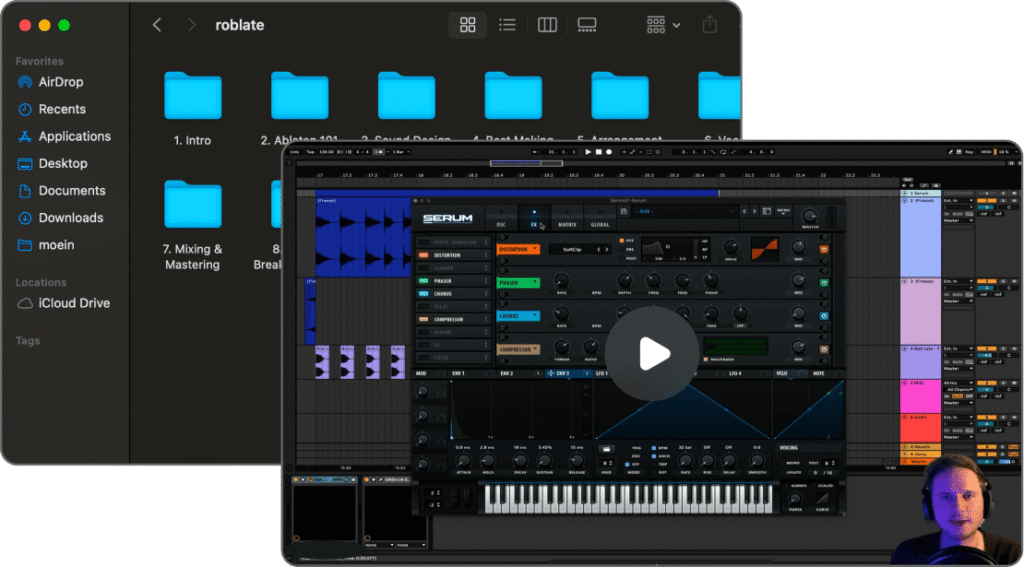Click phaser module green power button
Screen dimensions: 1024x567
pos(824,283)
